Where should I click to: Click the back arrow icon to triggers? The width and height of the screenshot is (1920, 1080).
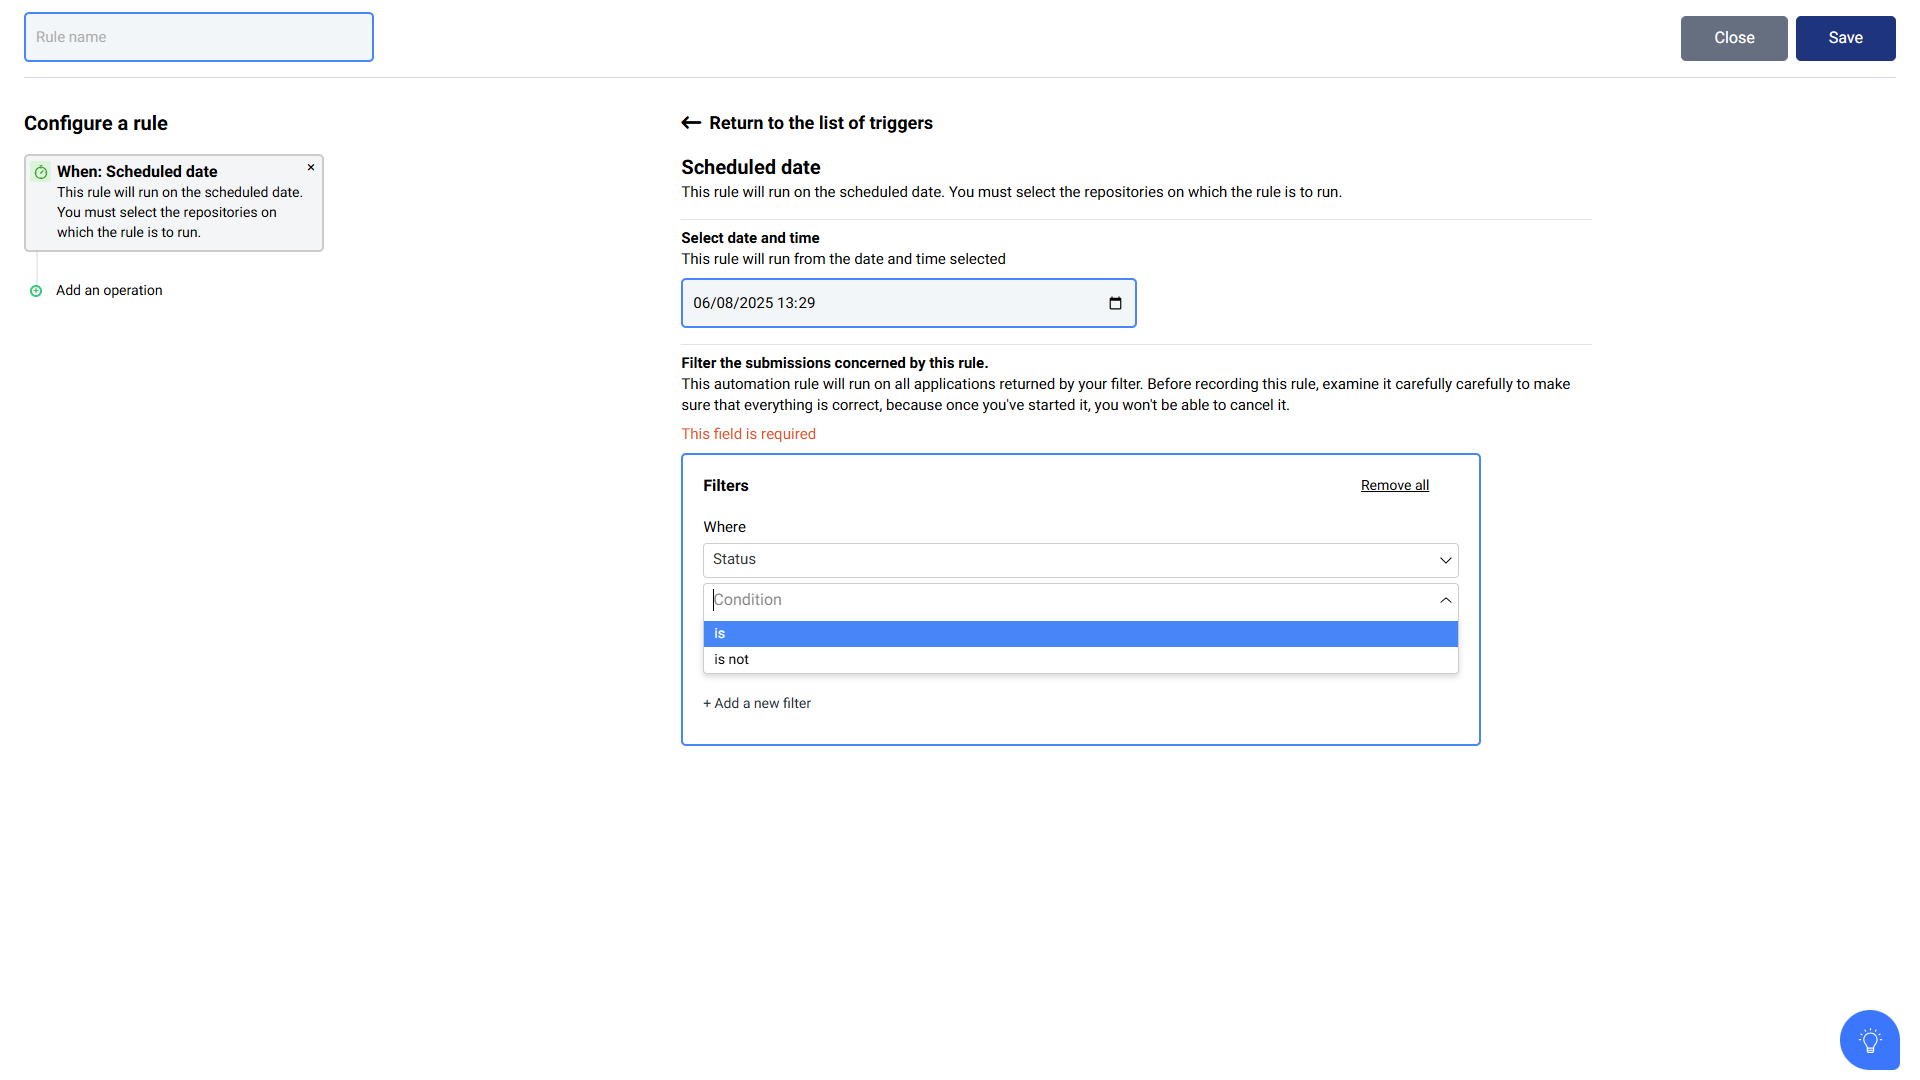691,123
